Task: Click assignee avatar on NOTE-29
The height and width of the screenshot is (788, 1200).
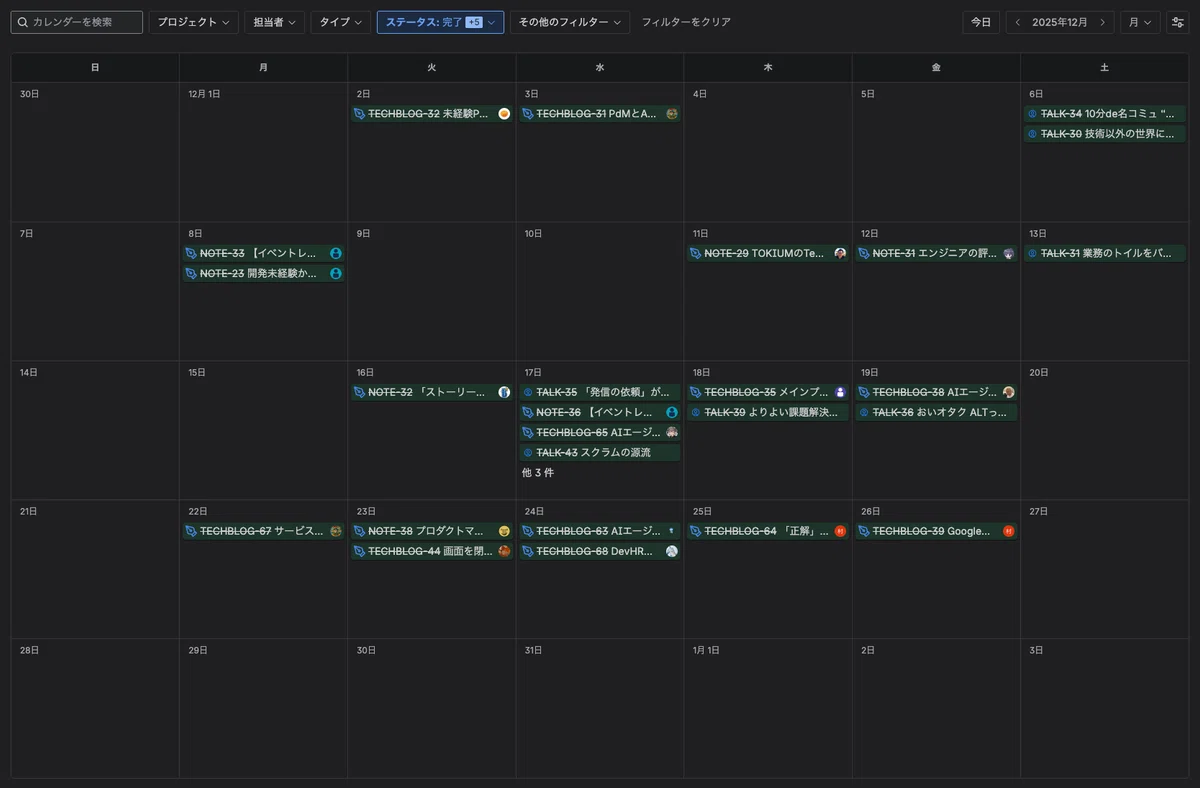Action: pyautogui.click(x=840, y=253)
